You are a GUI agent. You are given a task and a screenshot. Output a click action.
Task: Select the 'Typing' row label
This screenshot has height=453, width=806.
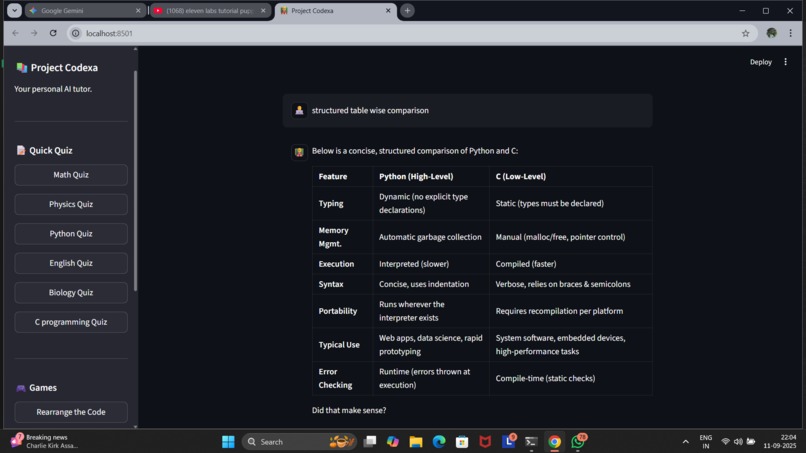[x=331, y=203]
